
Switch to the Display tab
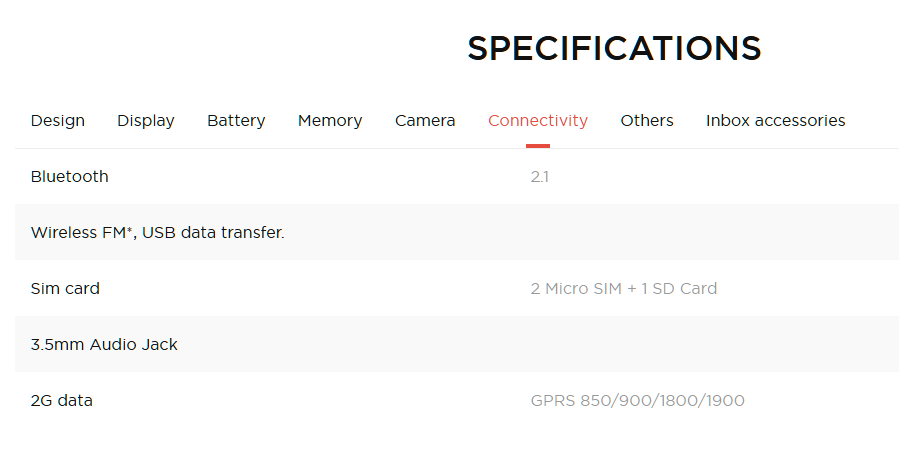pyautogui.click(x=146, y=120)
